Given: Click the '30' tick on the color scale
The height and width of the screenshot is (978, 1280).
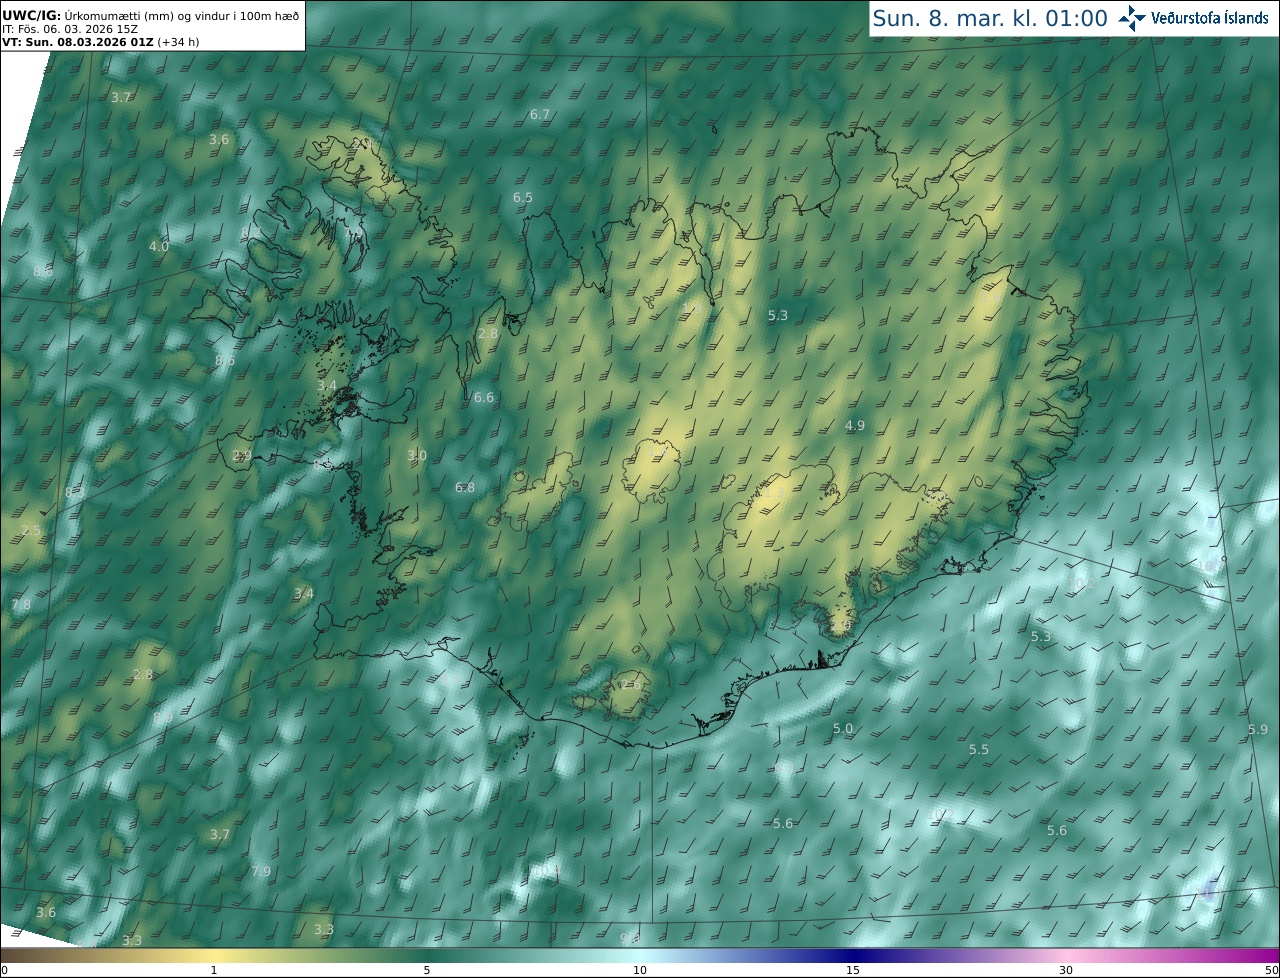Looking at the screenshot, I should (x=1066, y=970).
